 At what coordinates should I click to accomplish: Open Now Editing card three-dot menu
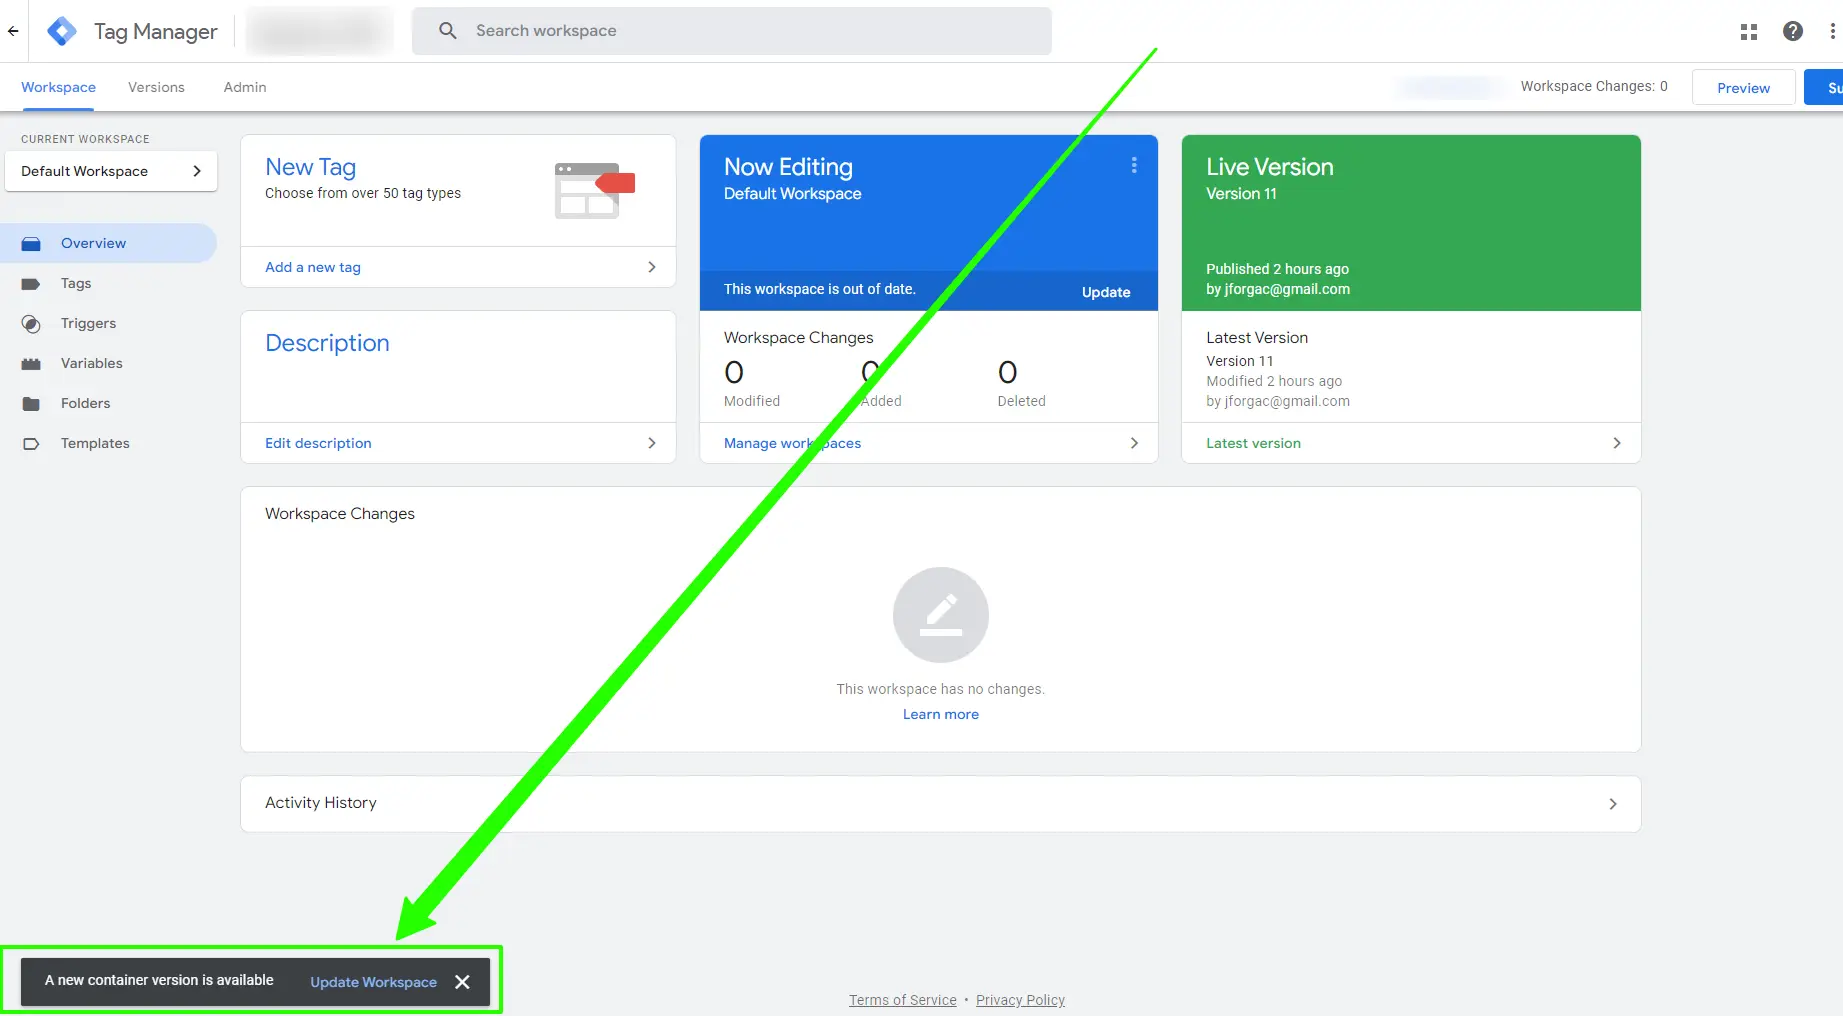[x=1134, y=165]
